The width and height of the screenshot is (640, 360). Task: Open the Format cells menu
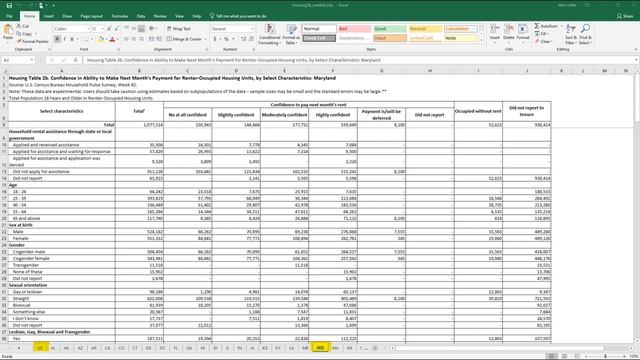click(x=523, y=33)
